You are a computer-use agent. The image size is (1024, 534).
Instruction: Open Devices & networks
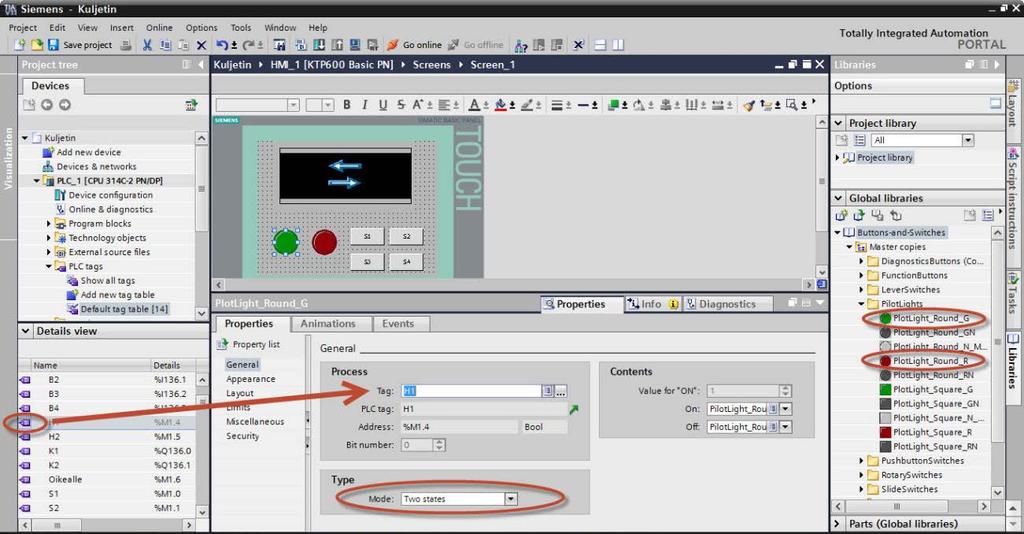96,166
